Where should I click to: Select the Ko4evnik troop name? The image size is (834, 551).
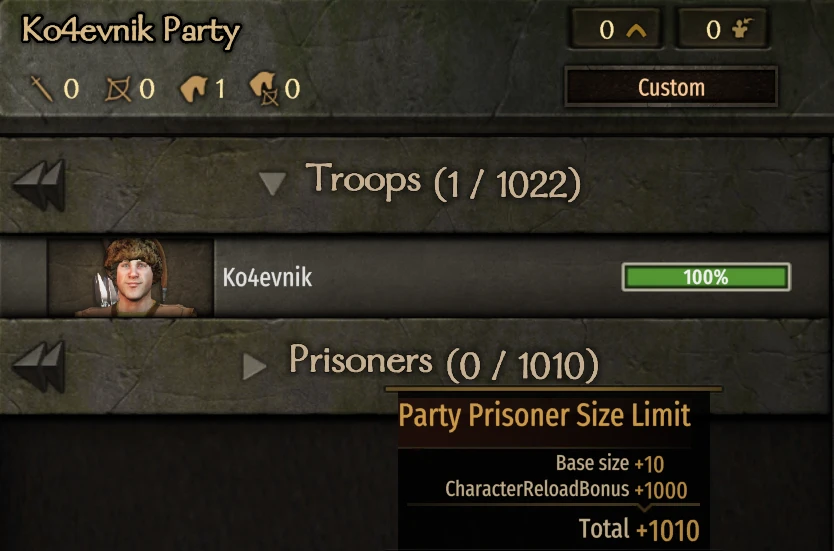point(267,278)
